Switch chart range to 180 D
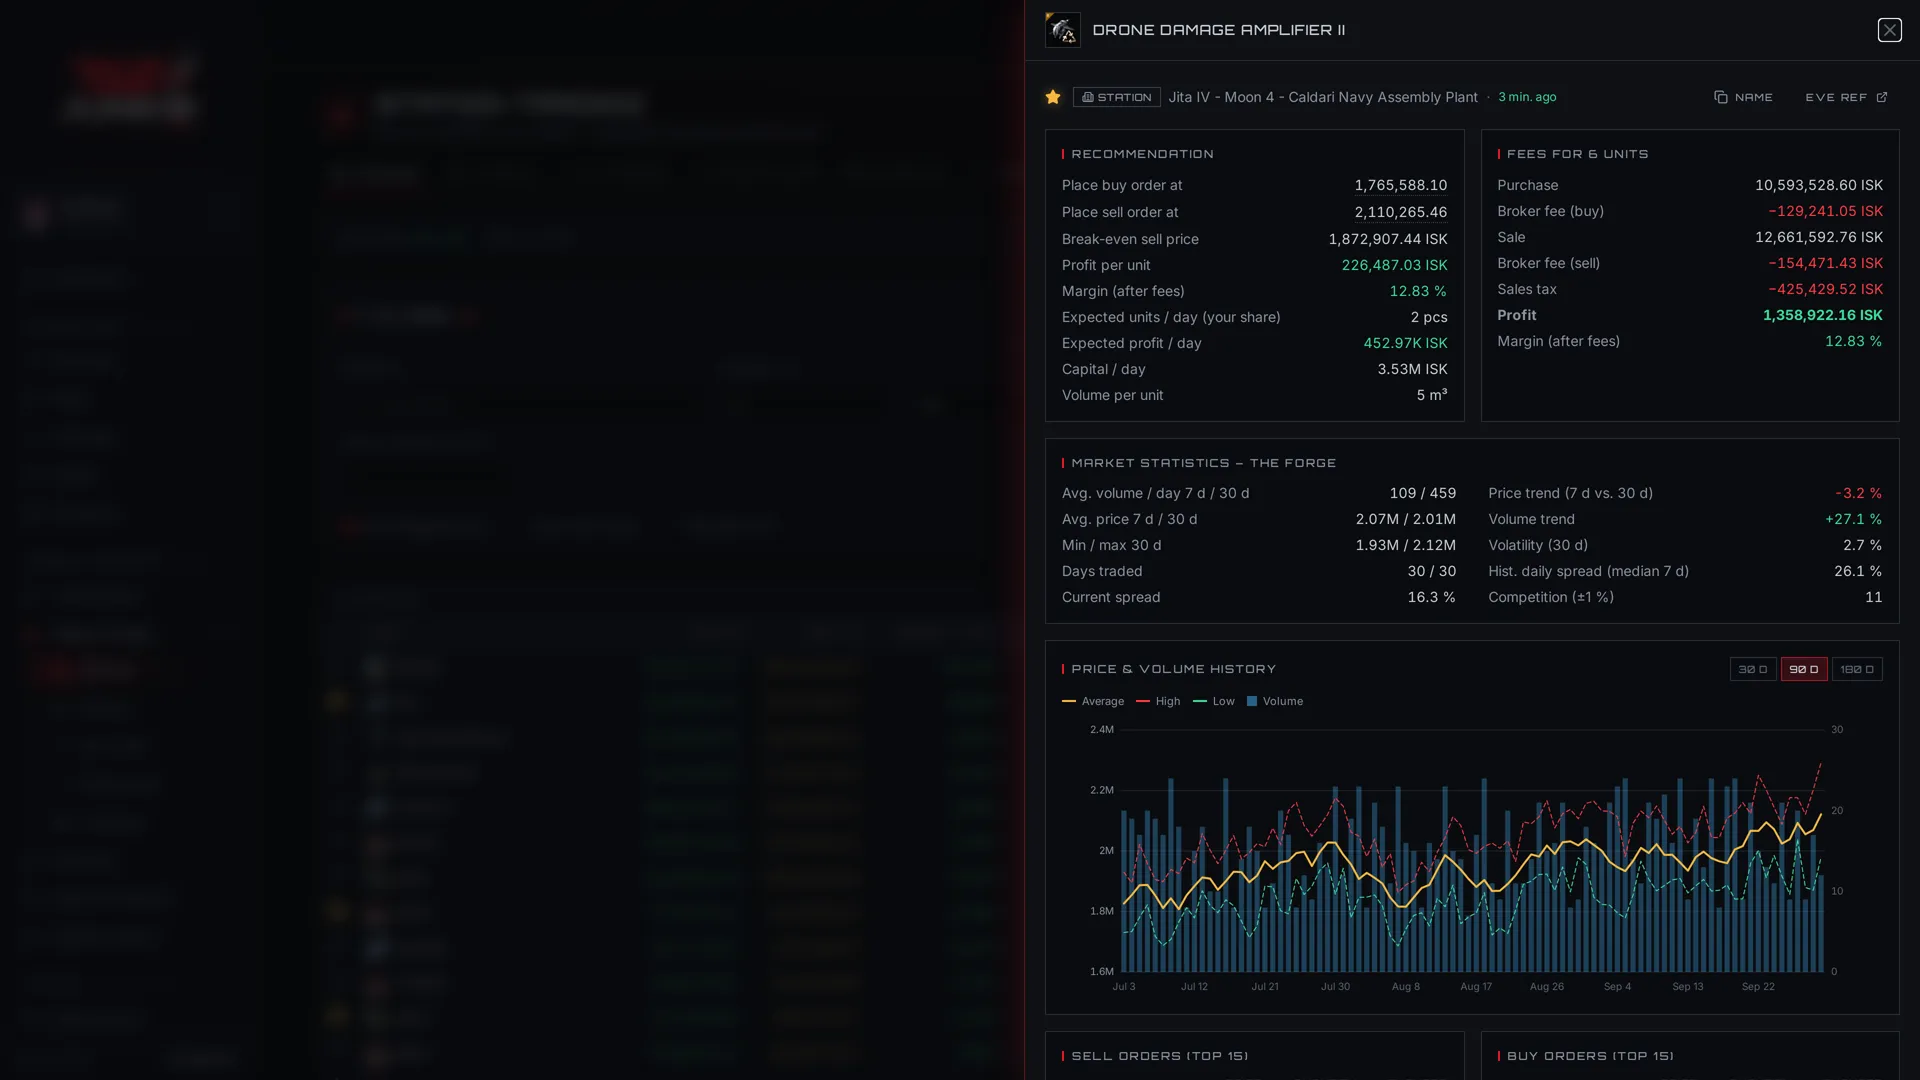Image resolution: width=1920 pixels, height=1080 pixels. click(1857, 669)
